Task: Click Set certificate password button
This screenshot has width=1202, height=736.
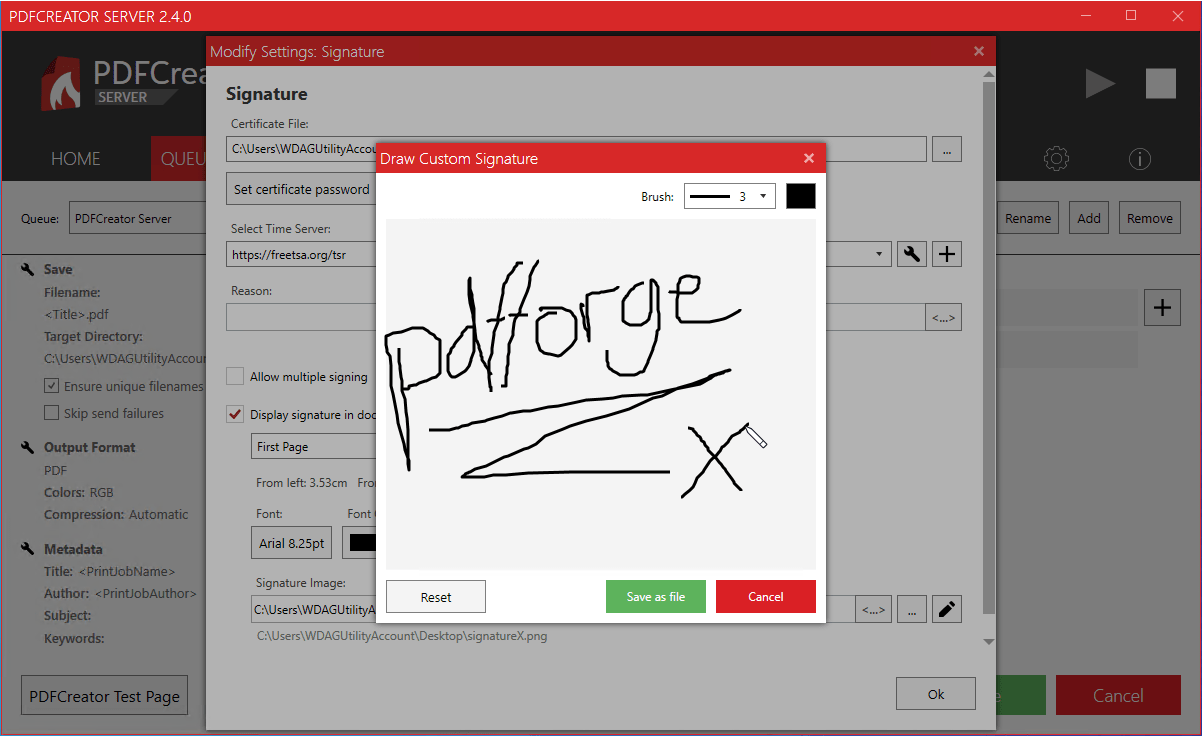Action: tap(301, 189)
